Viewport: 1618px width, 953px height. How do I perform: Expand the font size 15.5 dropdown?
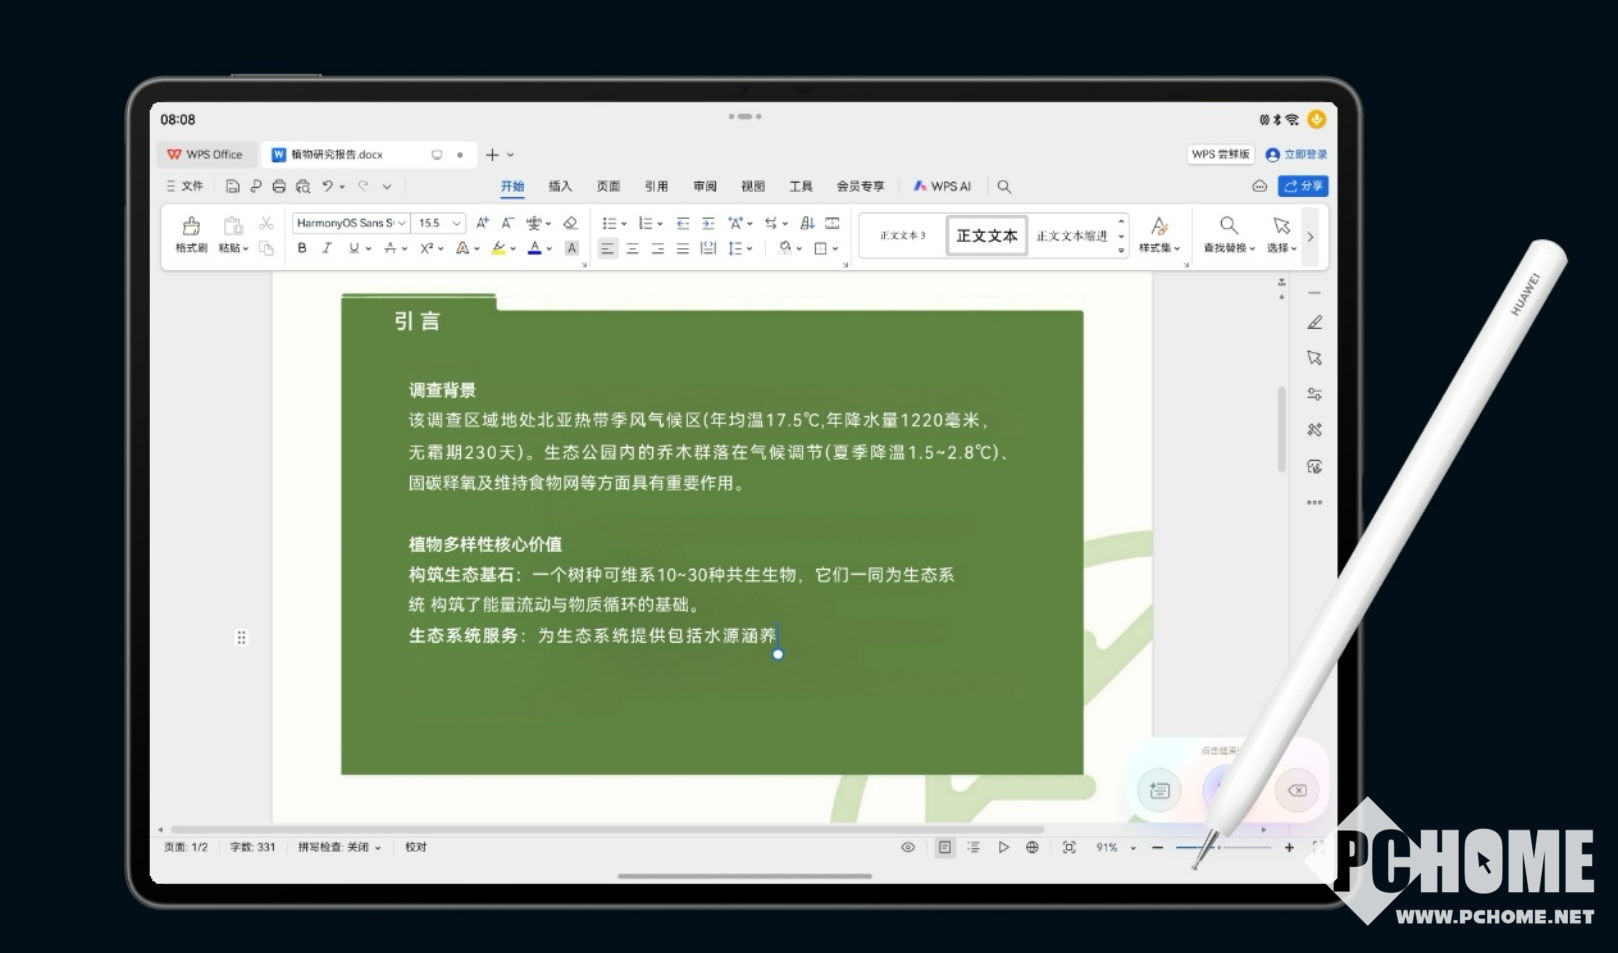[x=456, y=223]
